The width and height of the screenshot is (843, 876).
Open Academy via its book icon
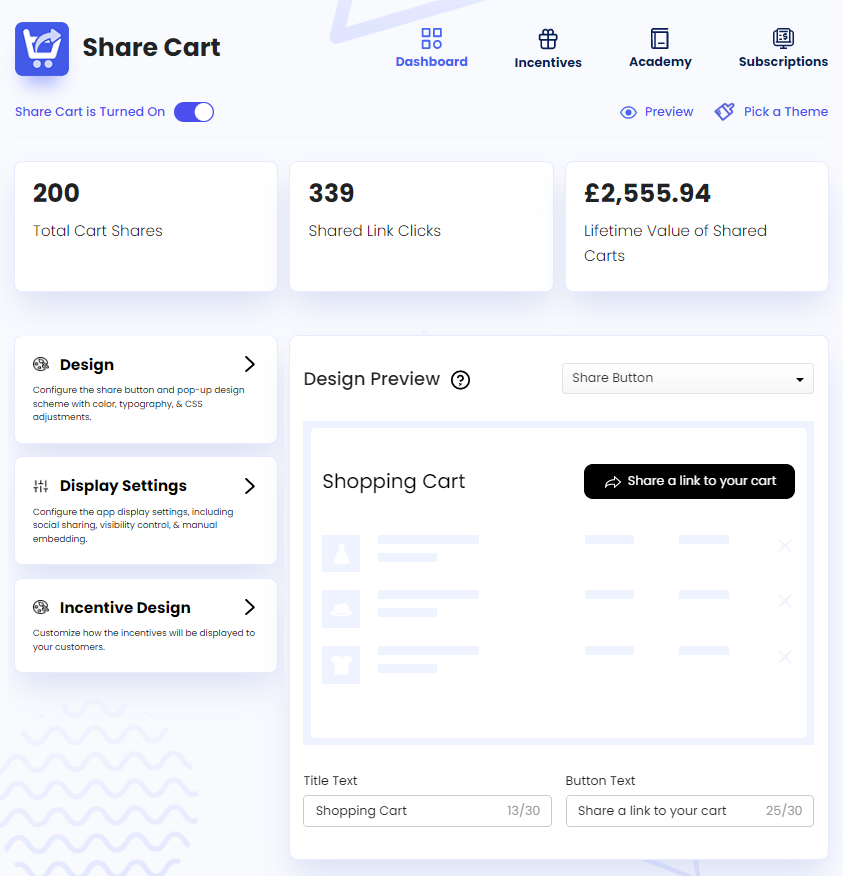(x=659, y=38)
